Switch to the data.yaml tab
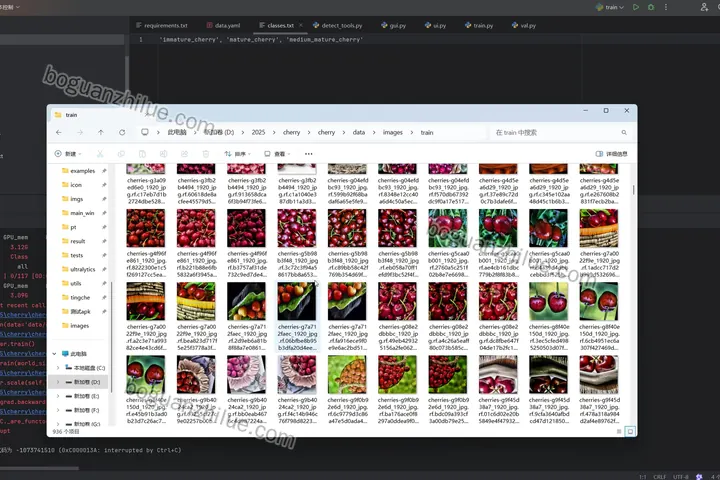720x480 pixels. point(224,25)
